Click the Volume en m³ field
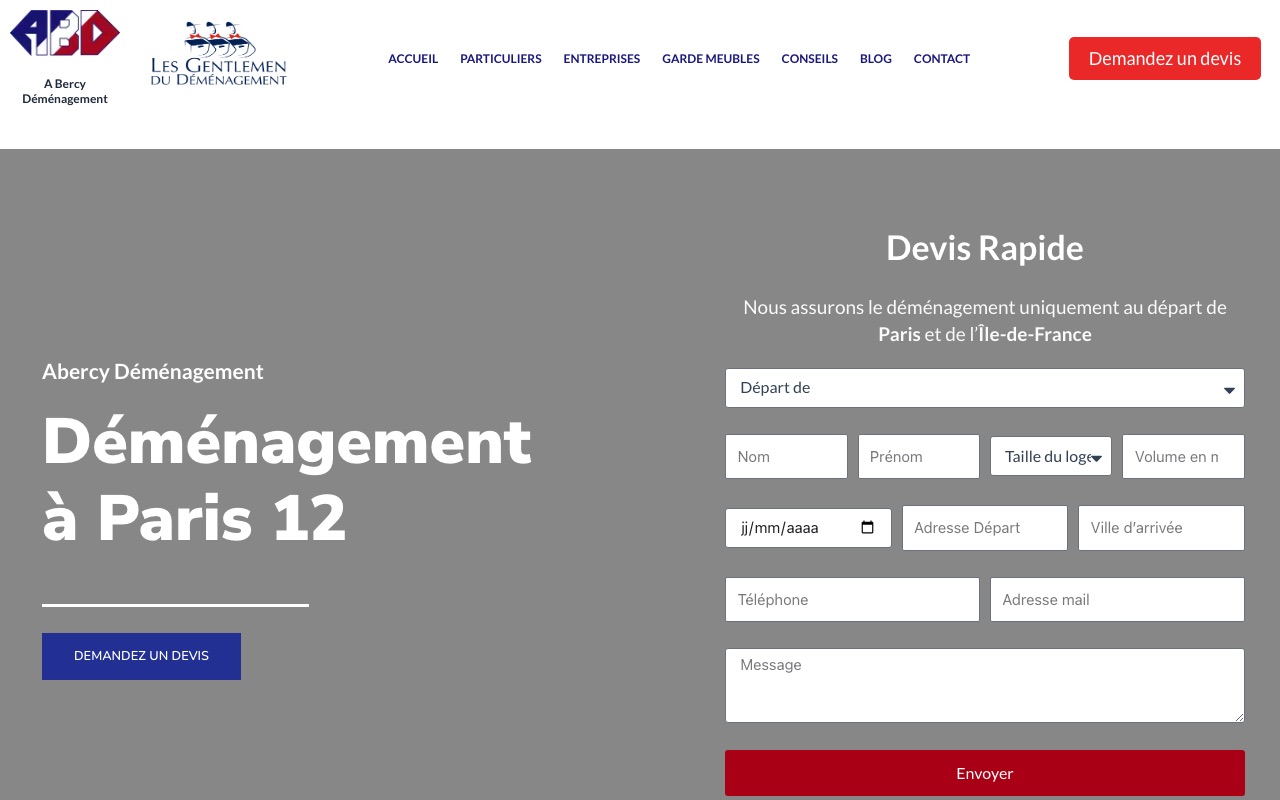The width and height of the screenshot is (1280, 800). pyautogui.click(x=1183, y=456)
